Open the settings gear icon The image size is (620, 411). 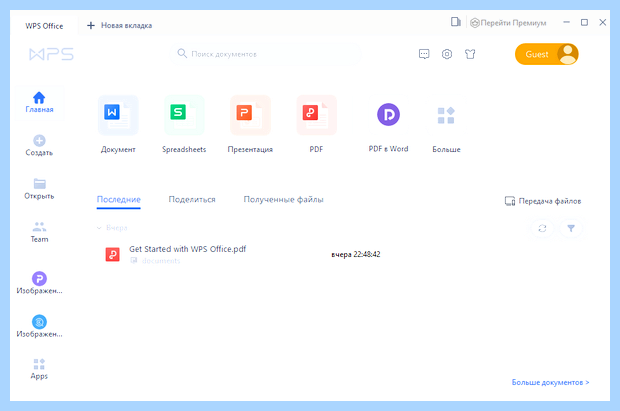pos(447,54)
